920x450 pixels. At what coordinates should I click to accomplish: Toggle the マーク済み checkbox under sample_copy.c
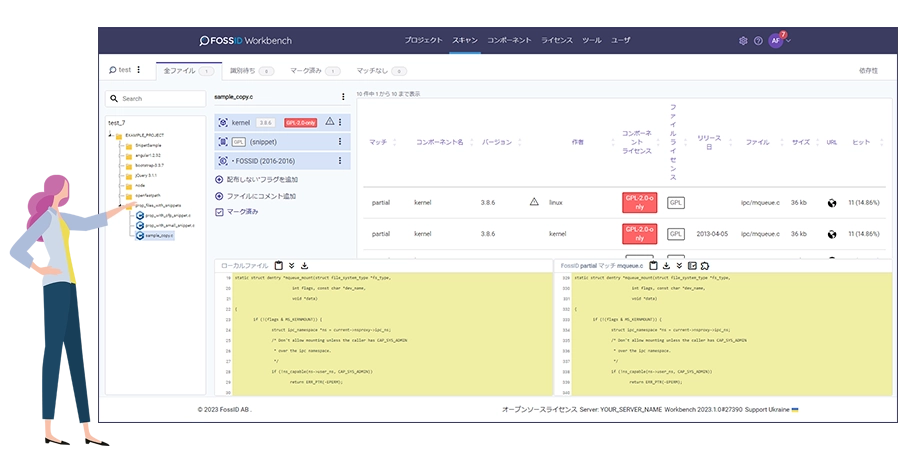219,212
